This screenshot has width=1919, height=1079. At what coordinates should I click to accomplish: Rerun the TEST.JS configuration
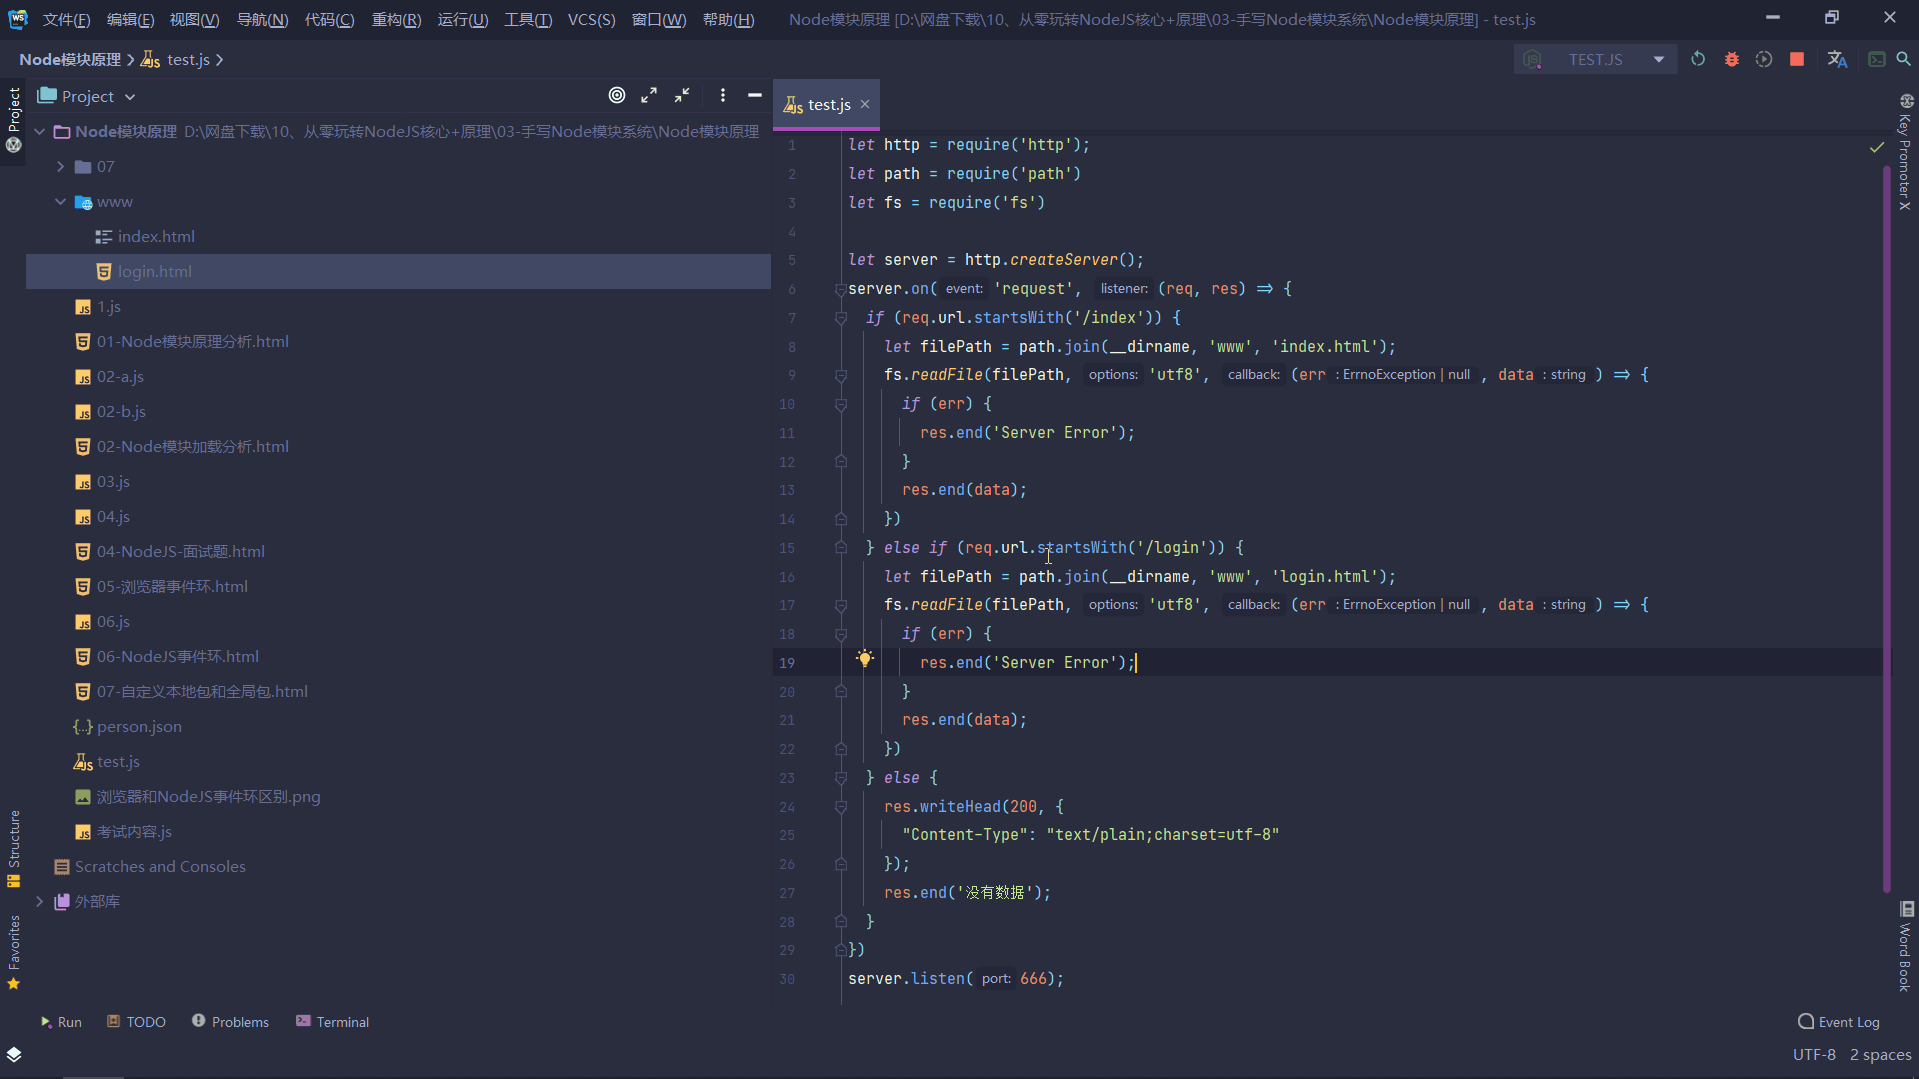click(x=1698, y=59)
